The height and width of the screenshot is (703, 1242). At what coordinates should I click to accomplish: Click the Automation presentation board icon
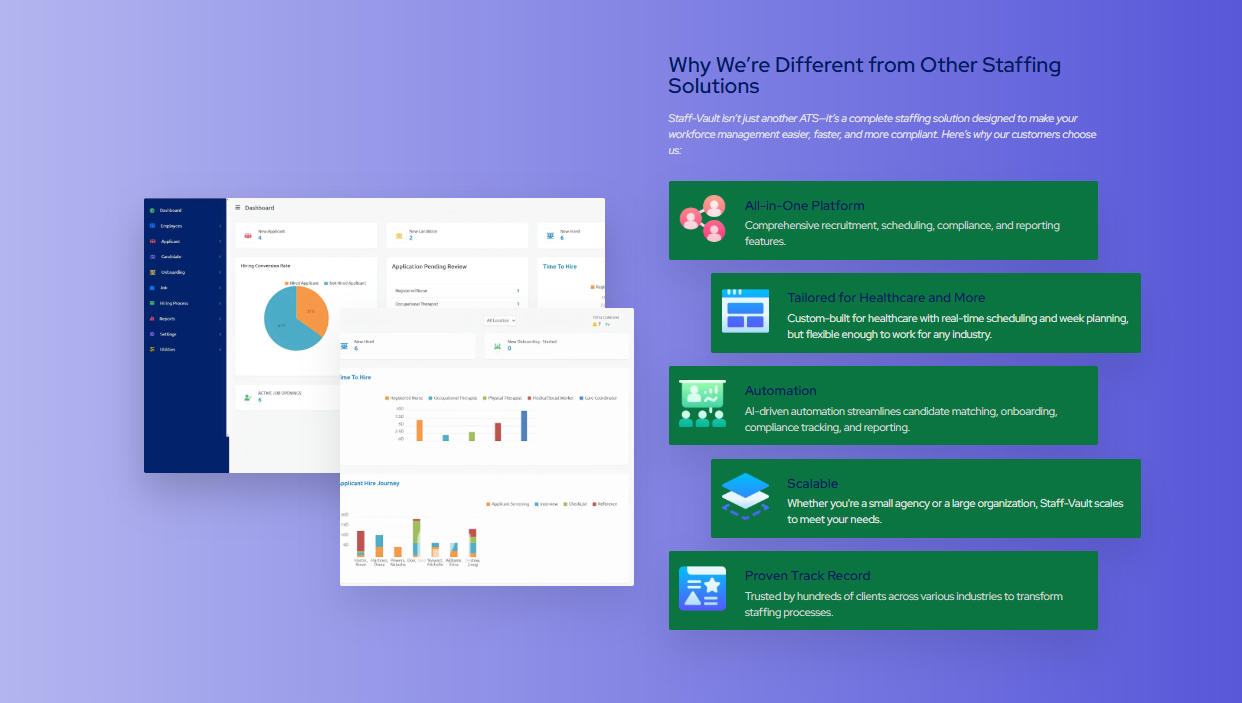(x=702, y=404)
